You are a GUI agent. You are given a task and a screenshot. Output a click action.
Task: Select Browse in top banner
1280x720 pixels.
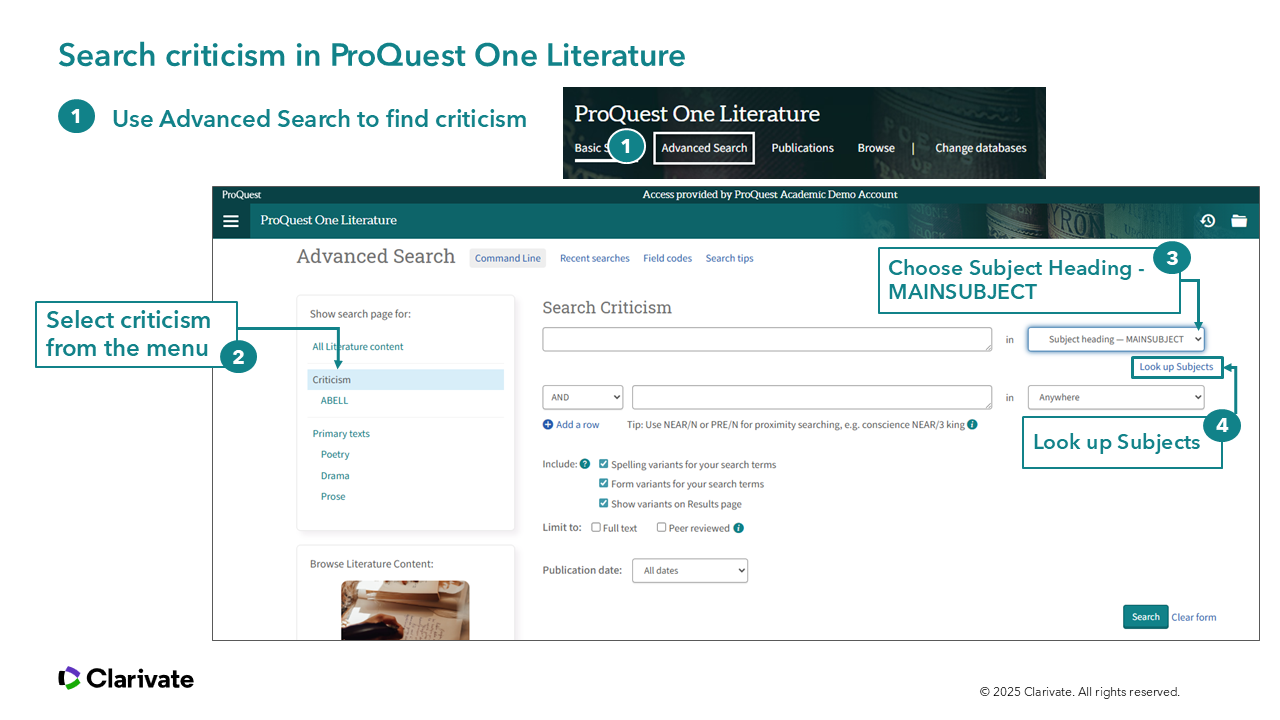(x=876, y=148)
